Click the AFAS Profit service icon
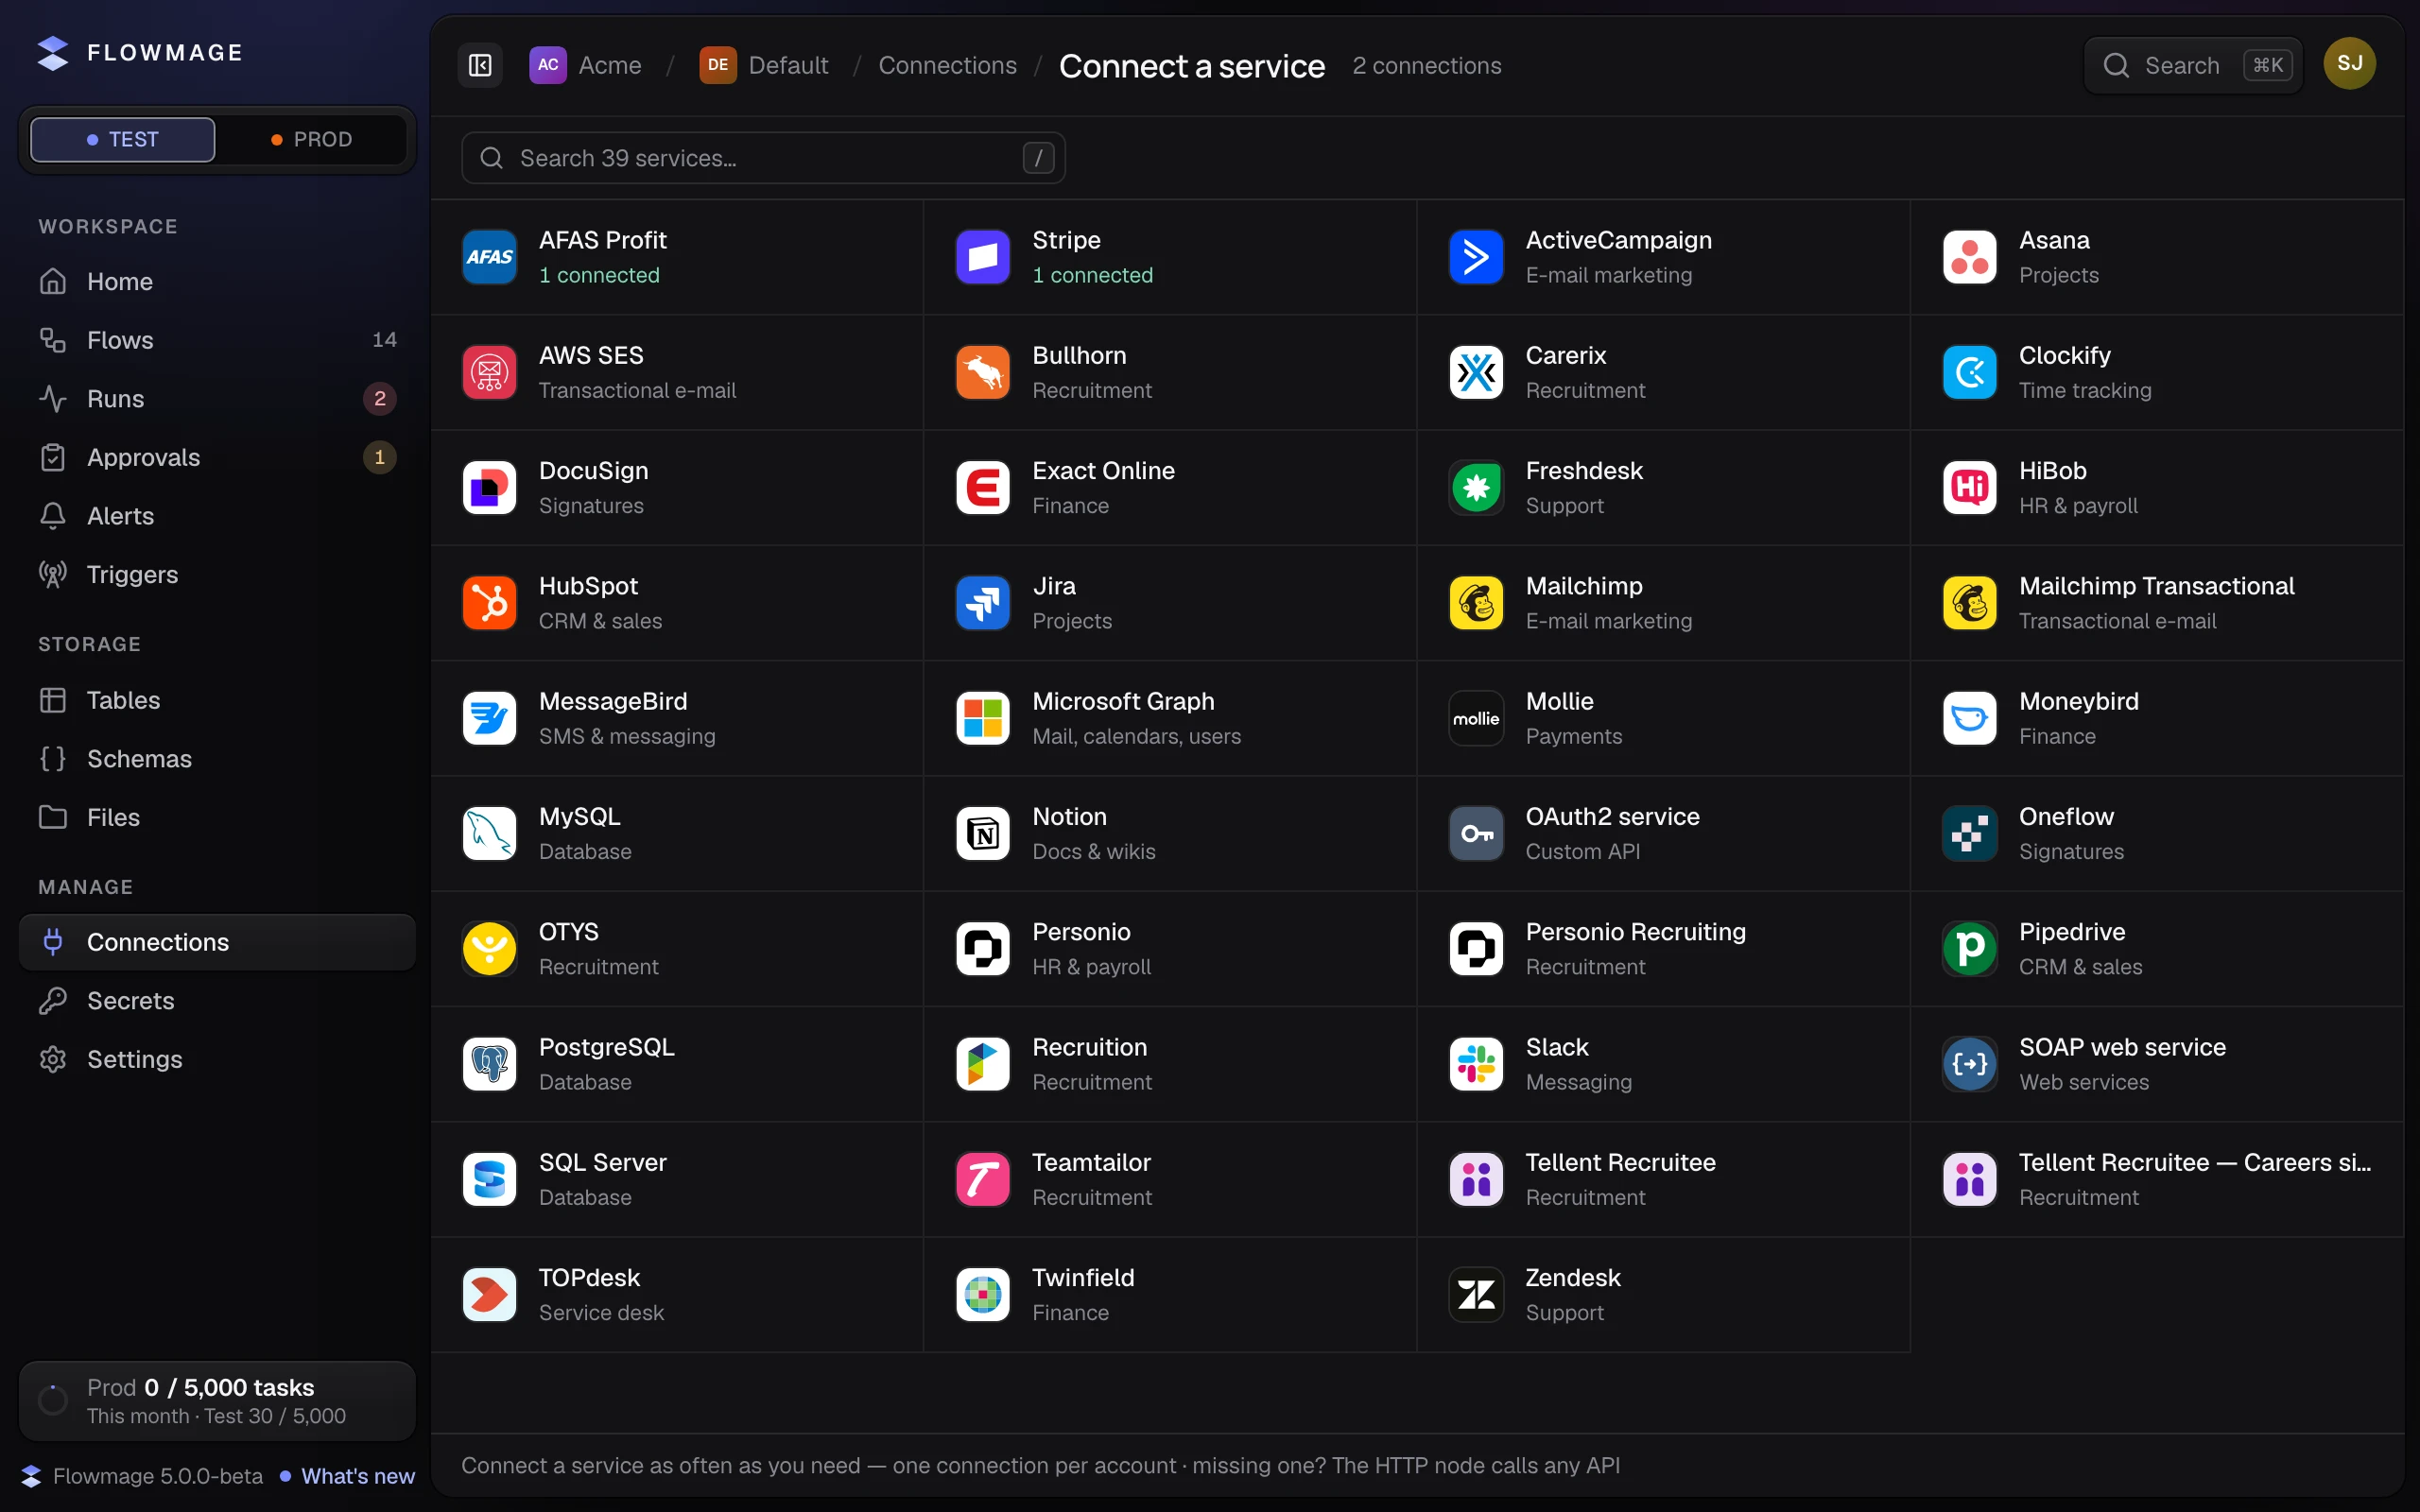This screenshot has width=2420, height=1512. point(489,257)
